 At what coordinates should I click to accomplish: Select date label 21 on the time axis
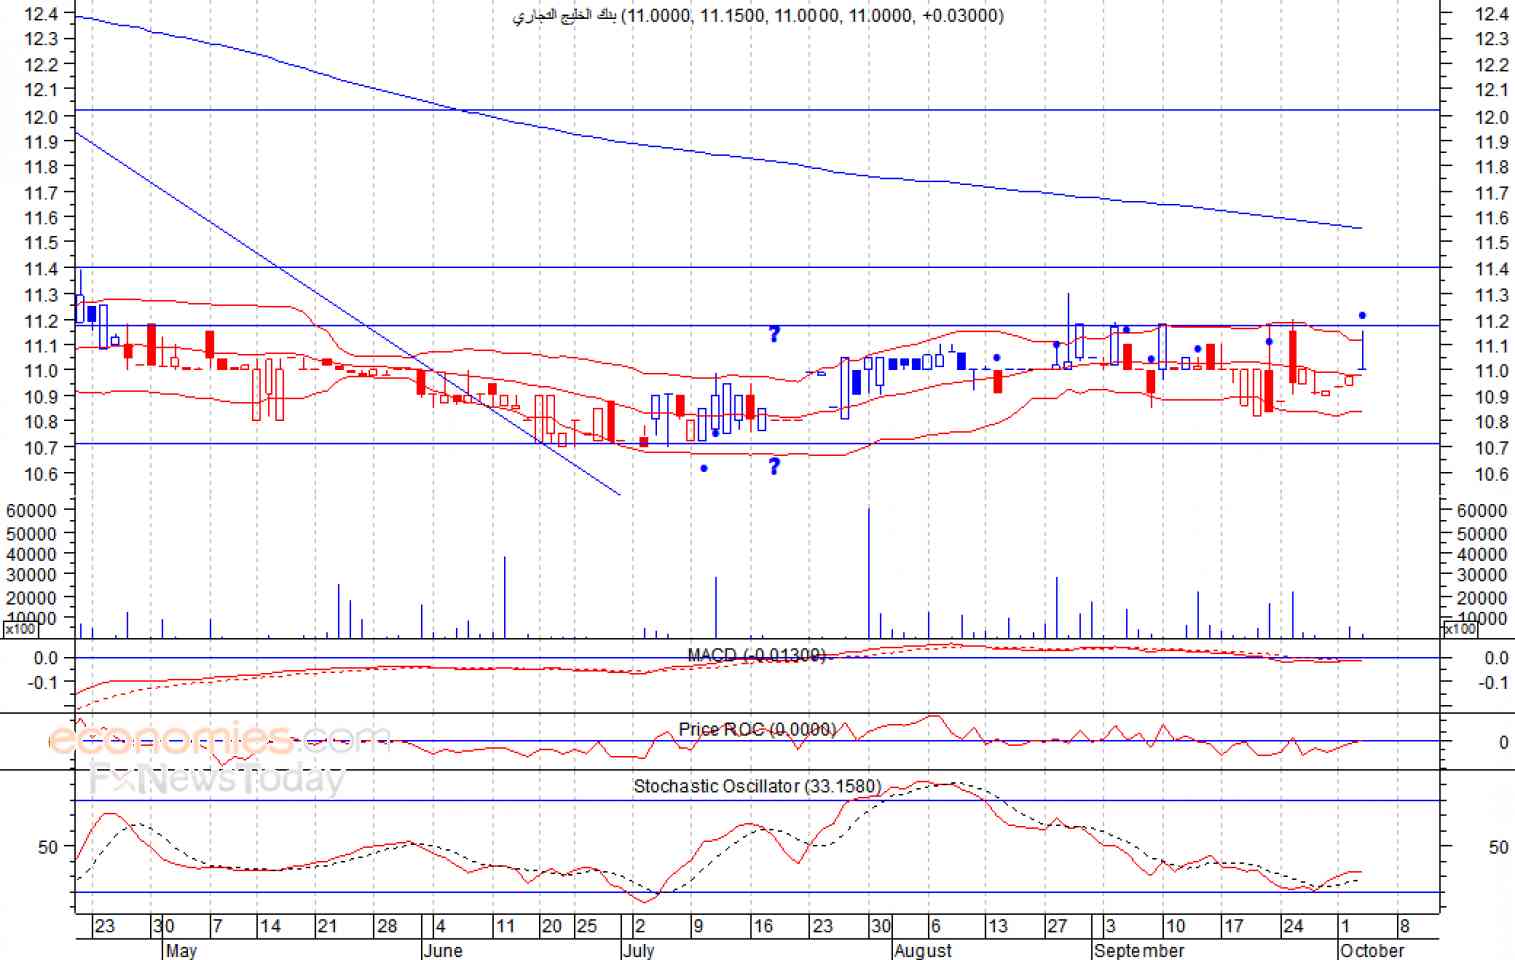click(327, 926)
